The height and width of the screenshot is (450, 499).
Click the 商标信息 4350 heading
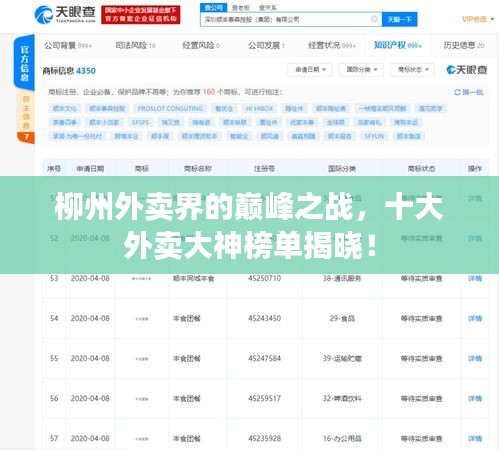tap(69, 71)
